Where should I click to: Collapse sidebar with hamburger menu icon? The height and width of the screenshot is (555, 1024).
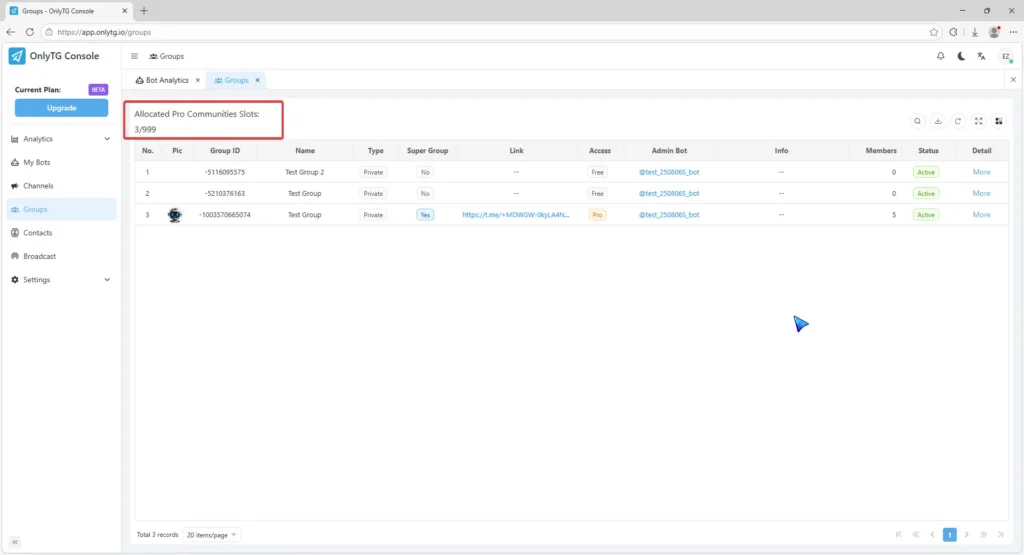(x=135, y=56)
